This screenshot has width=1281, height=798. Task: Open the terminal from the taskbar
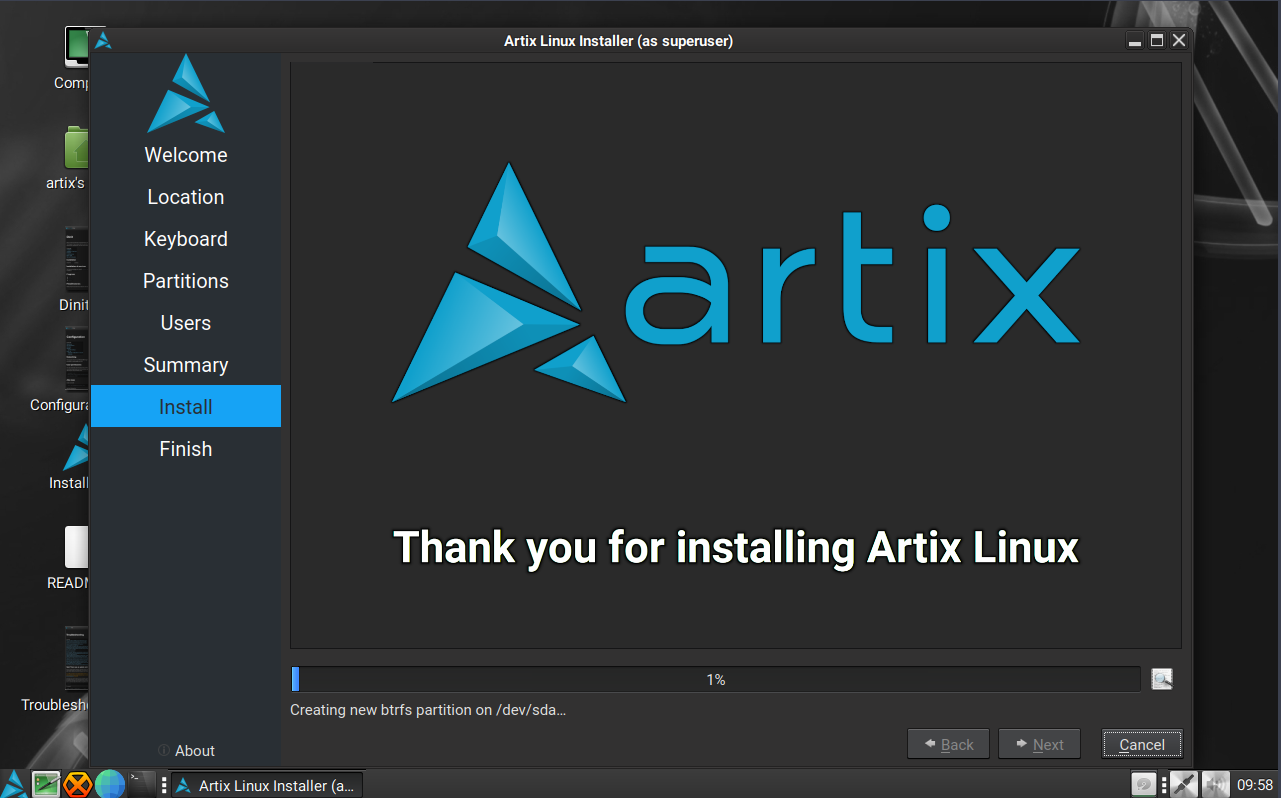click(x=141, y=784)
